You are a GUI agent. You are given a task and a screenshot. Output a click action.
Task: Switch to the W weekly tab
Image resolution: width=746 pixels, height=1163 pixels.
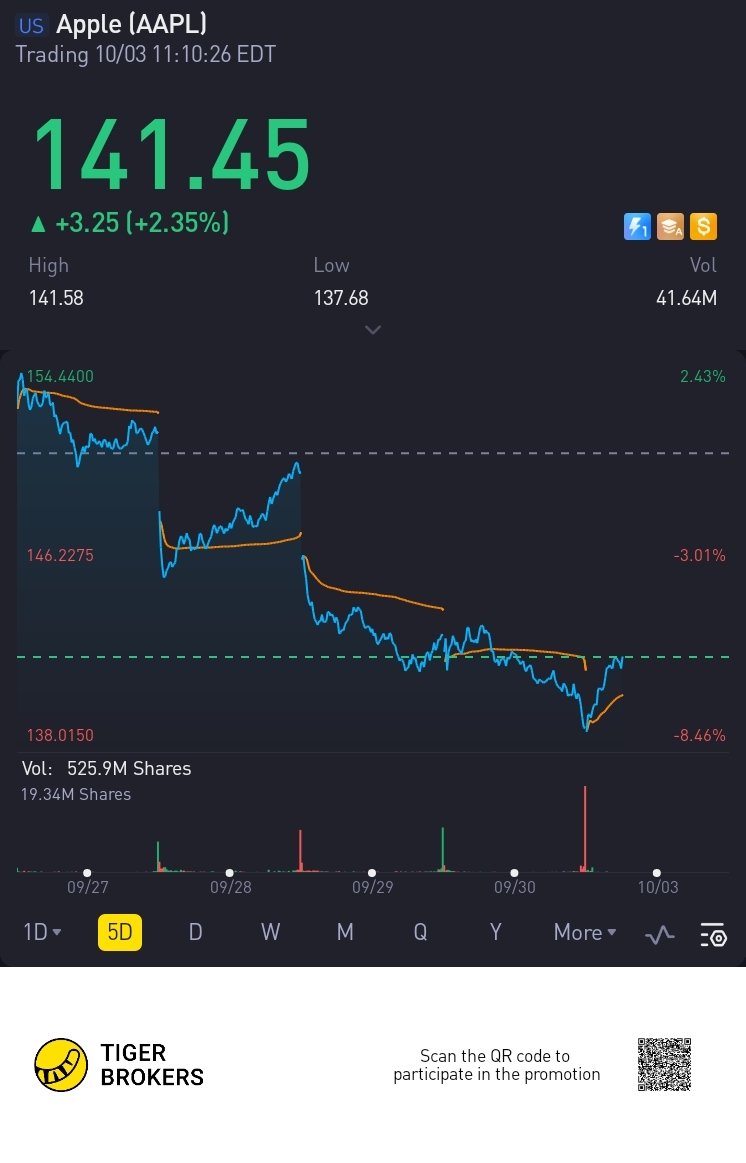(x=270, y=932)
